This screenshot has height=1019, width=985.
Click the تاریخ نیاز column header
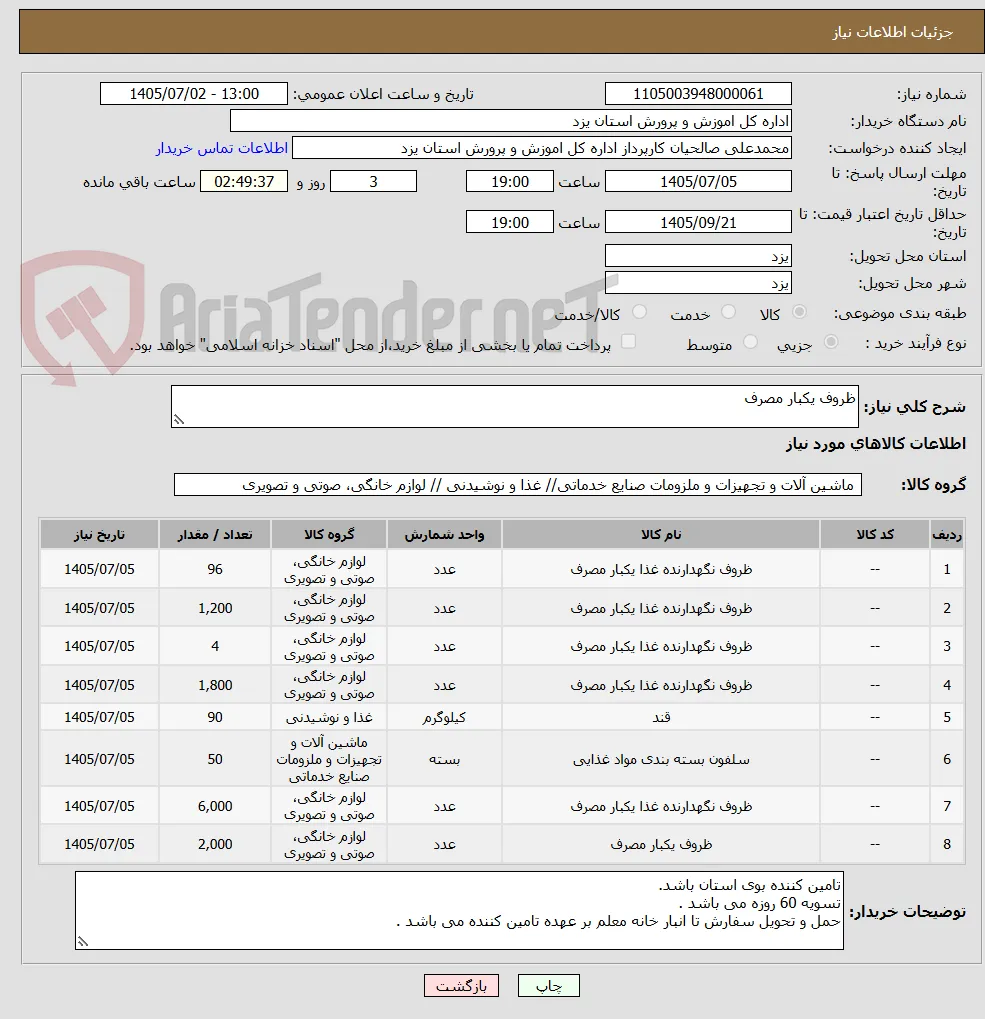coord(99,534)
